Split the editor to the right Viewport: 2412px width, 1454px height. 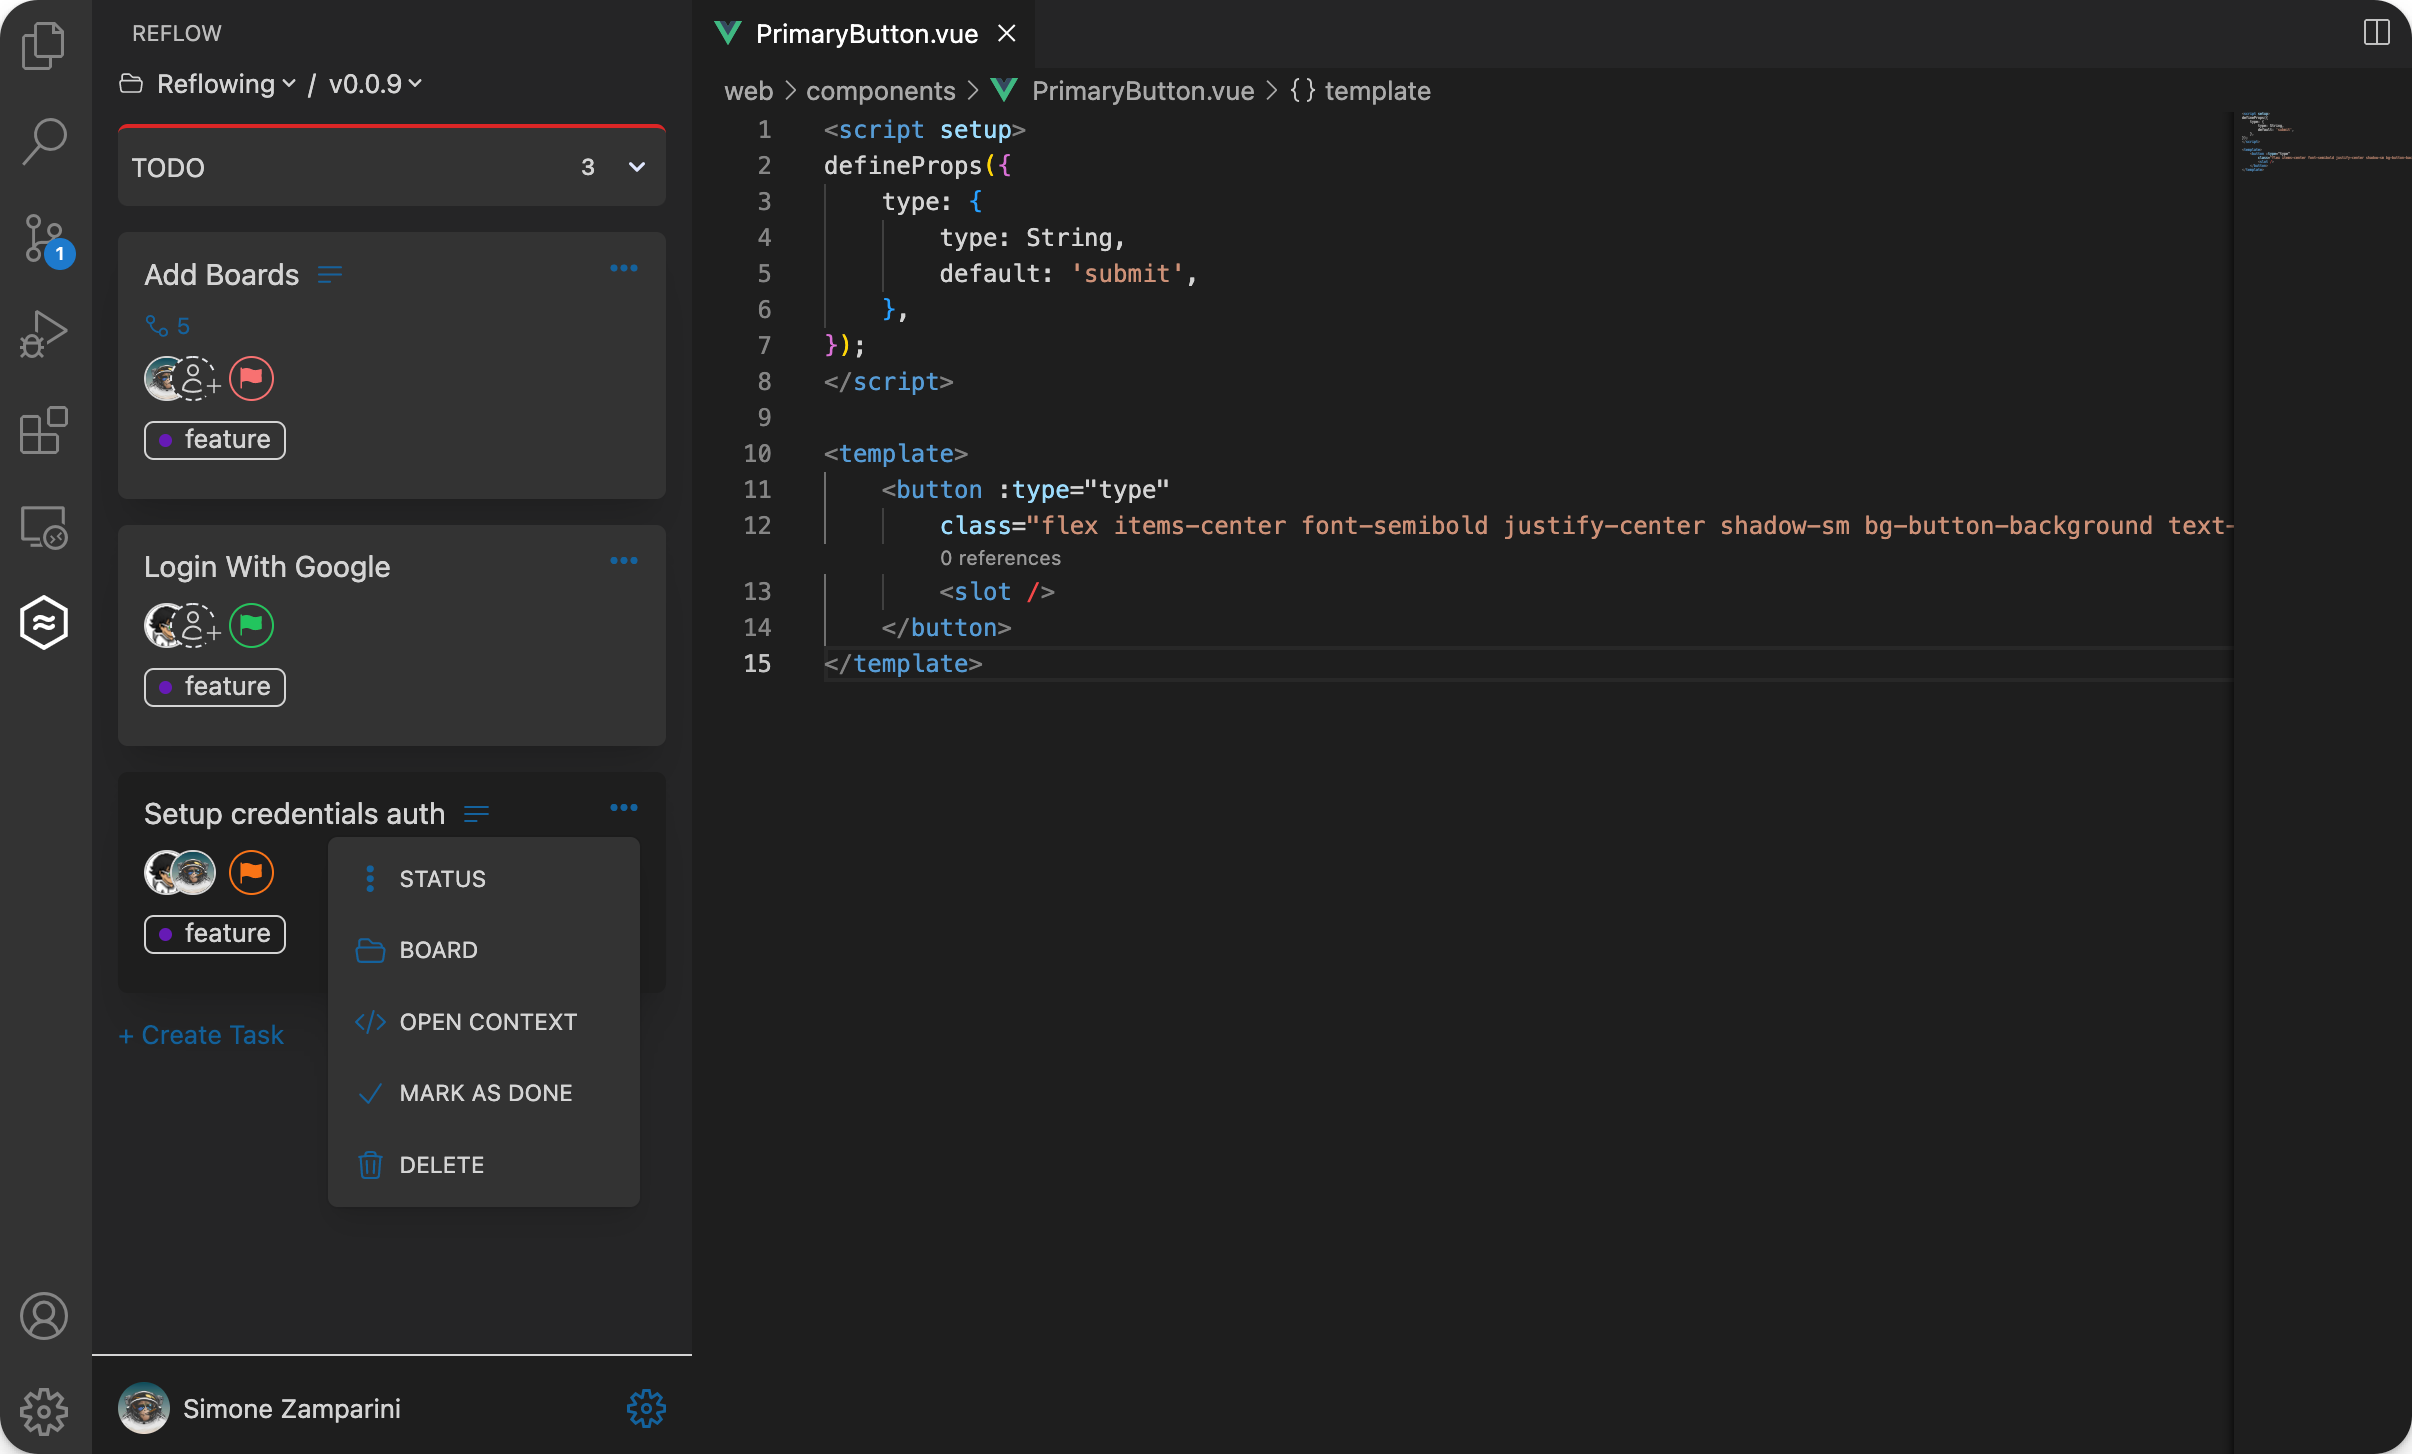point(2376,33)
